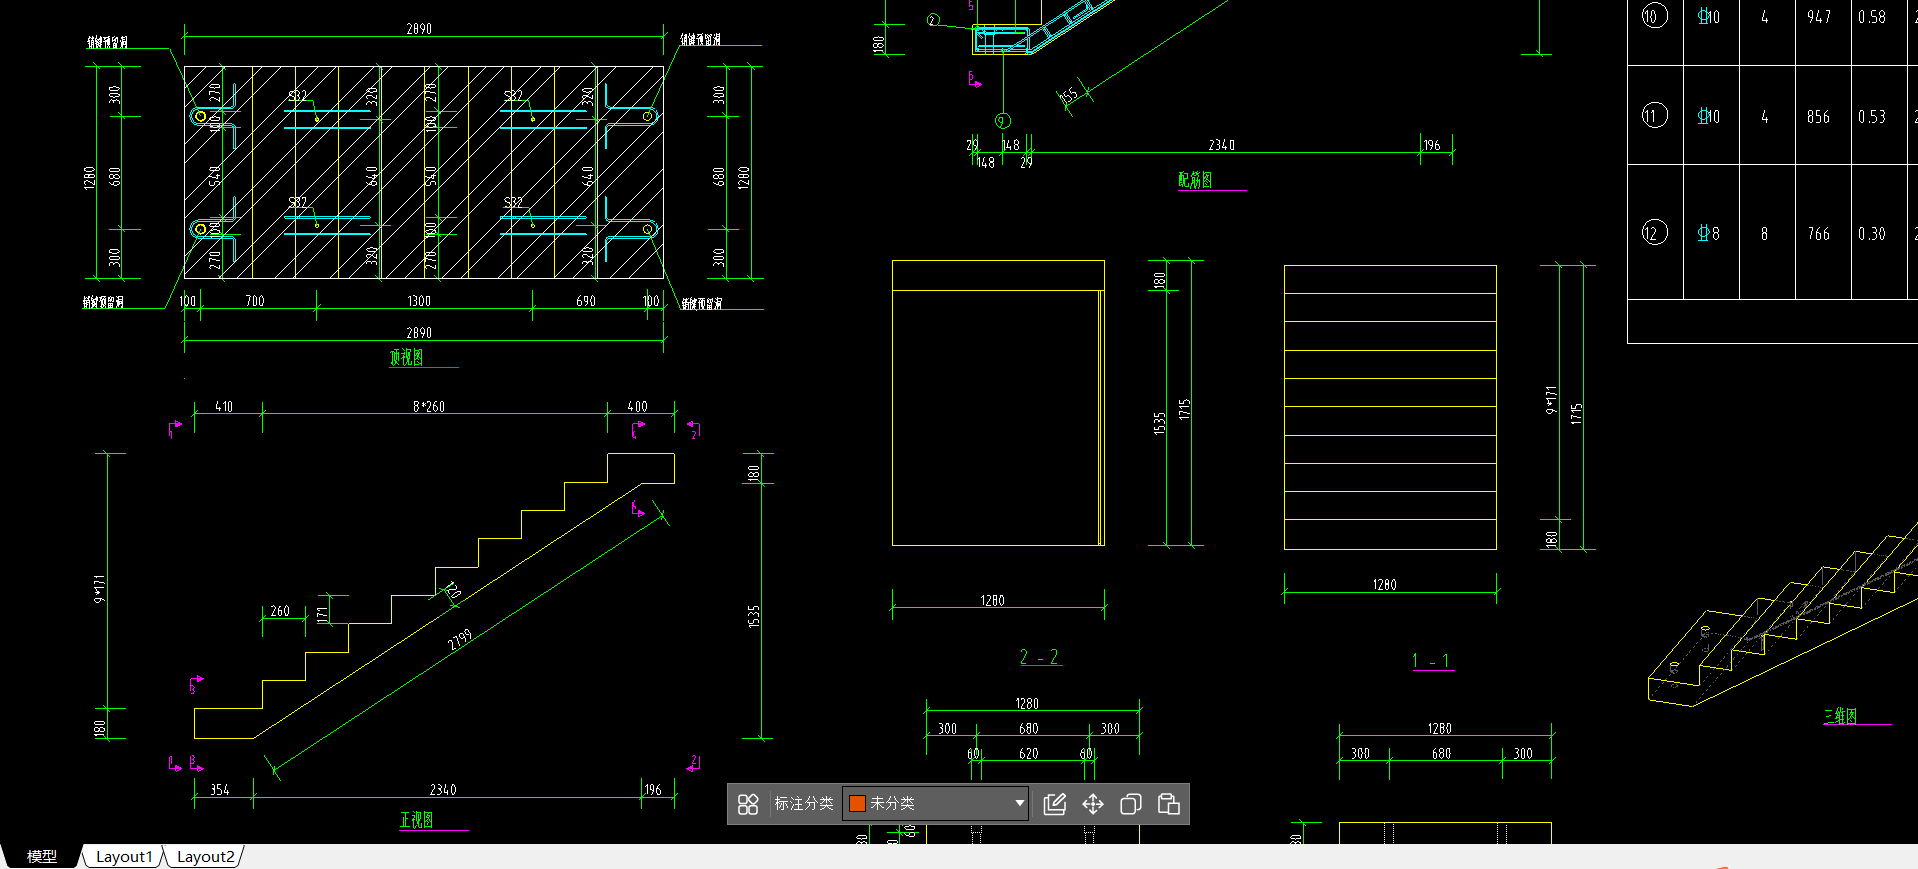Image resolution: width=1918 pixels, height=869 pixels.
Task: Select the 配筋图 drawing title
Action: [1195, 180]
